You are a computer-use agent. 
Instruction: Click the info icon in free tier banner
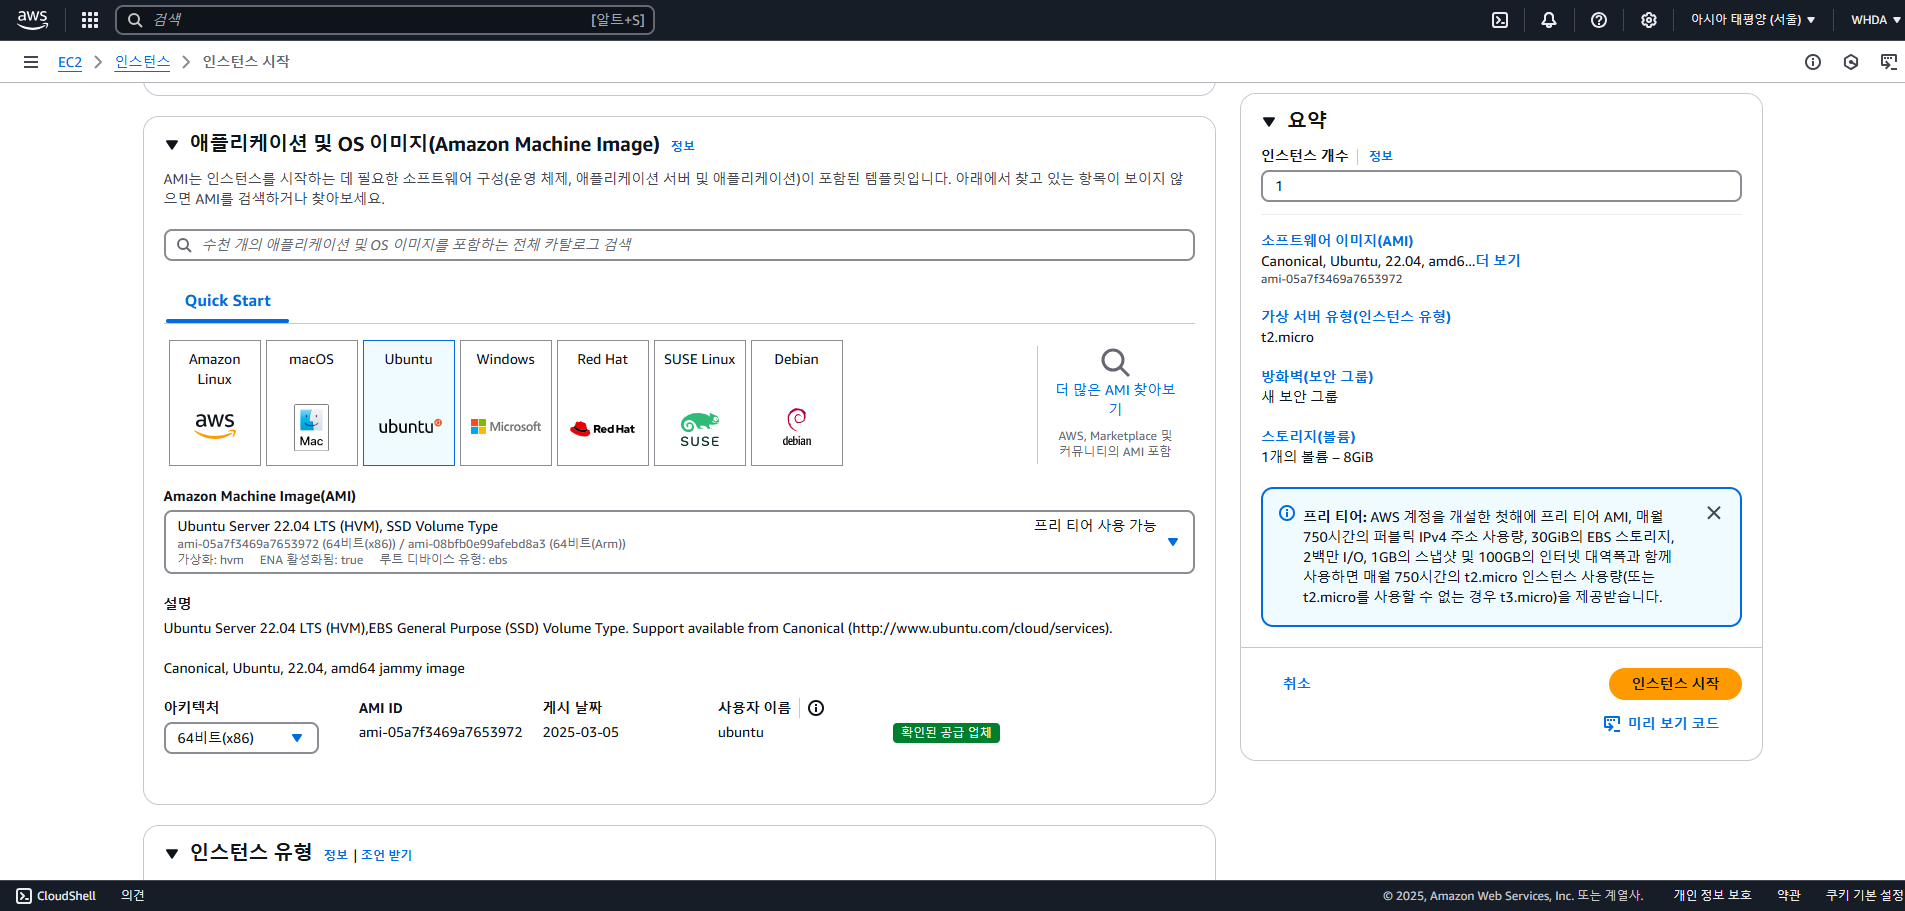tap(1287, 513)
